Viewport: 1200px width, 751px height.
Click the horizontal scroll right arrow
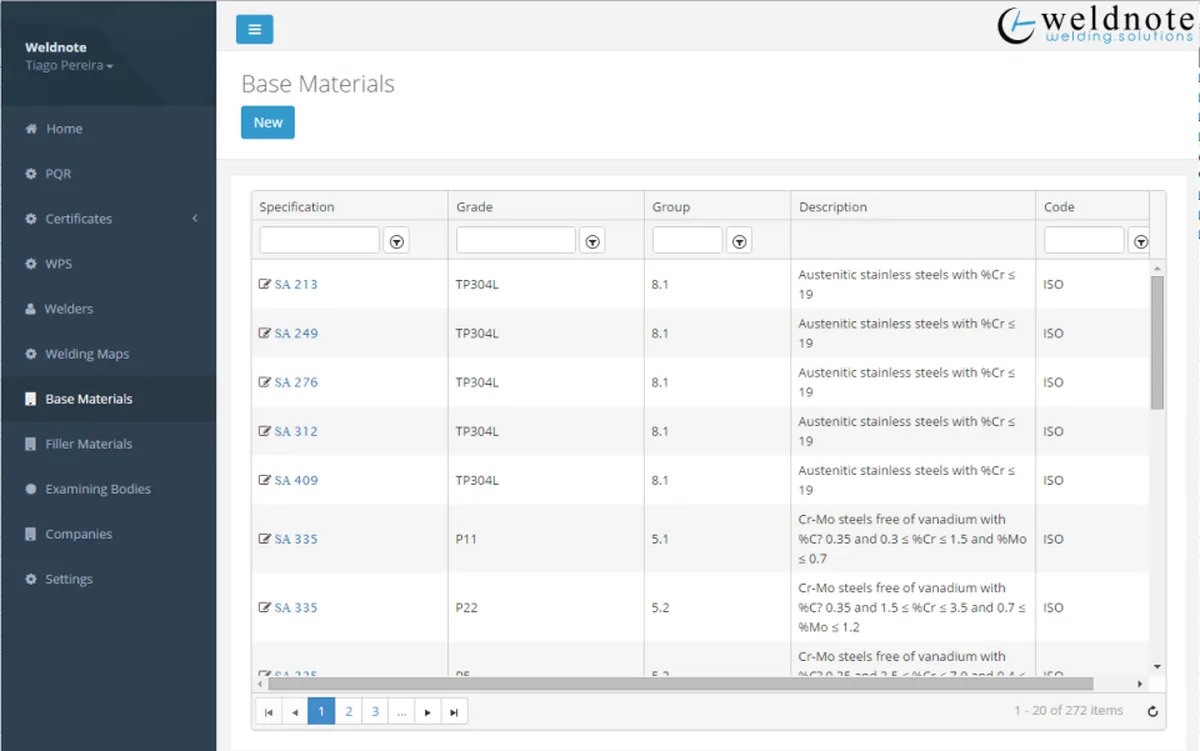(x=1140, y=684)
